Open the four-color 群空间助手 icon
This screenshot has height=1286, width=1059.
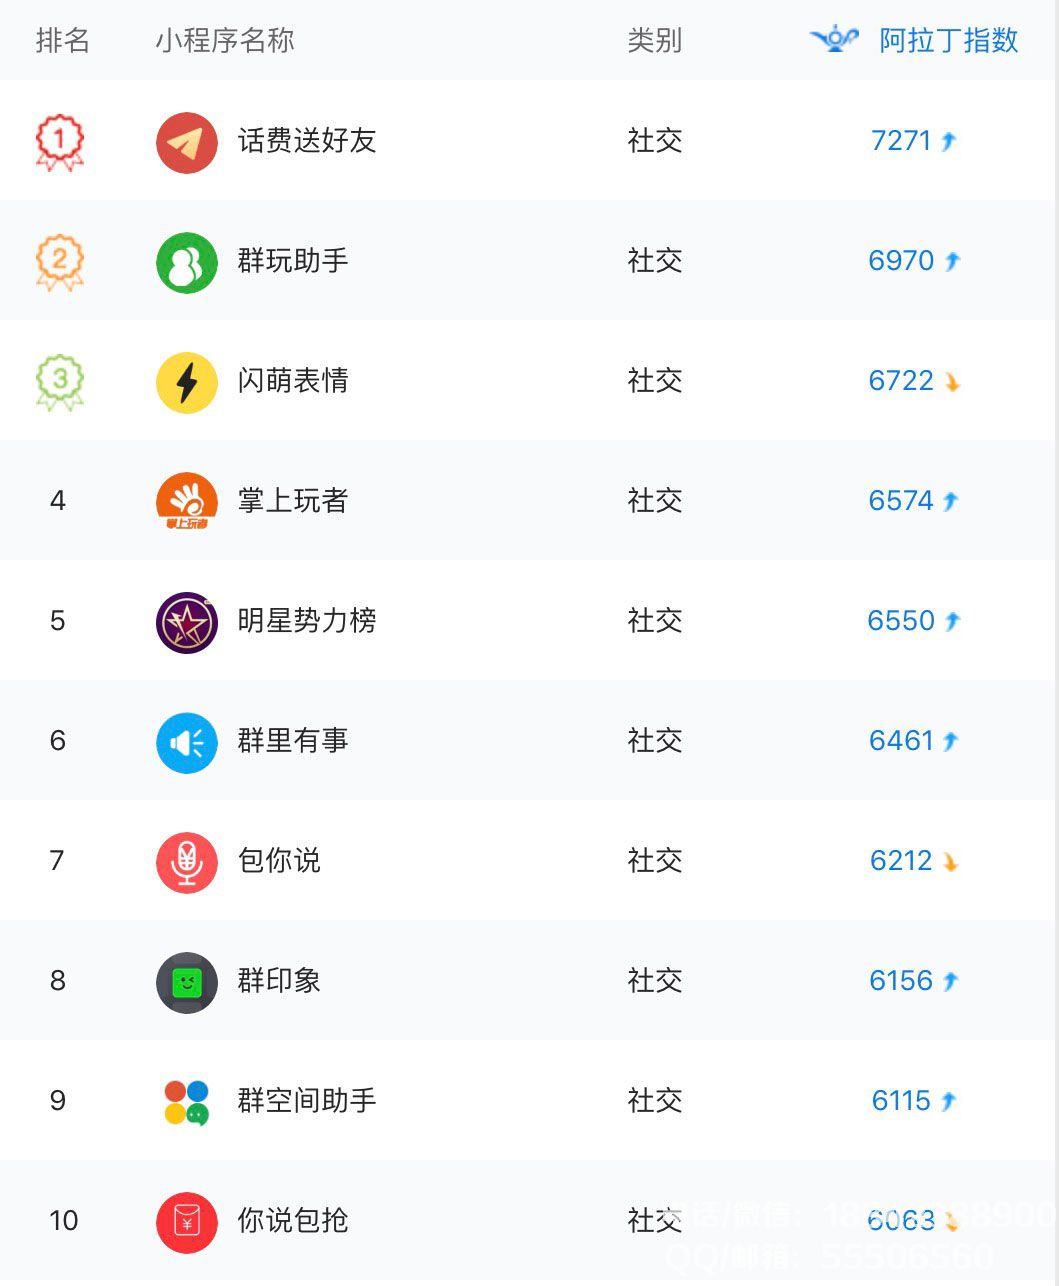point(187,1102)
